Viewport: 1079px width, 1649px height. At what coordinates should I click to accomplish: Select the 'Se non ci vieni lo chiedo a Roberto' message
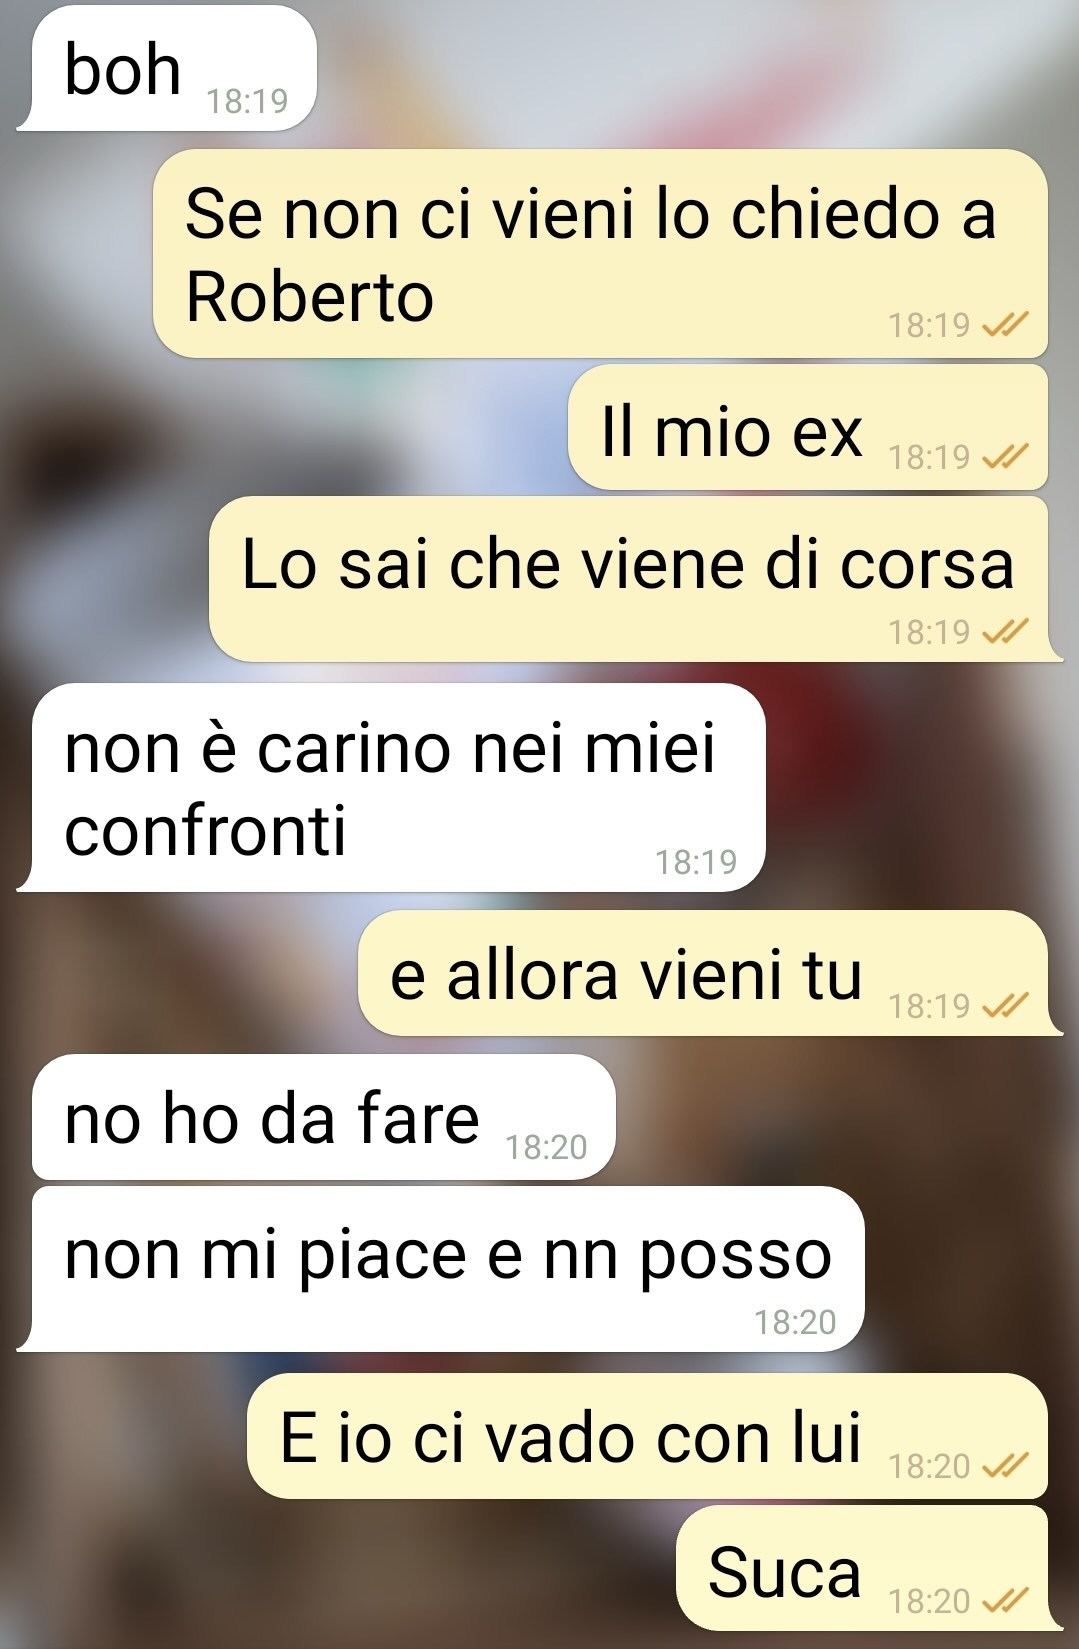600,254
